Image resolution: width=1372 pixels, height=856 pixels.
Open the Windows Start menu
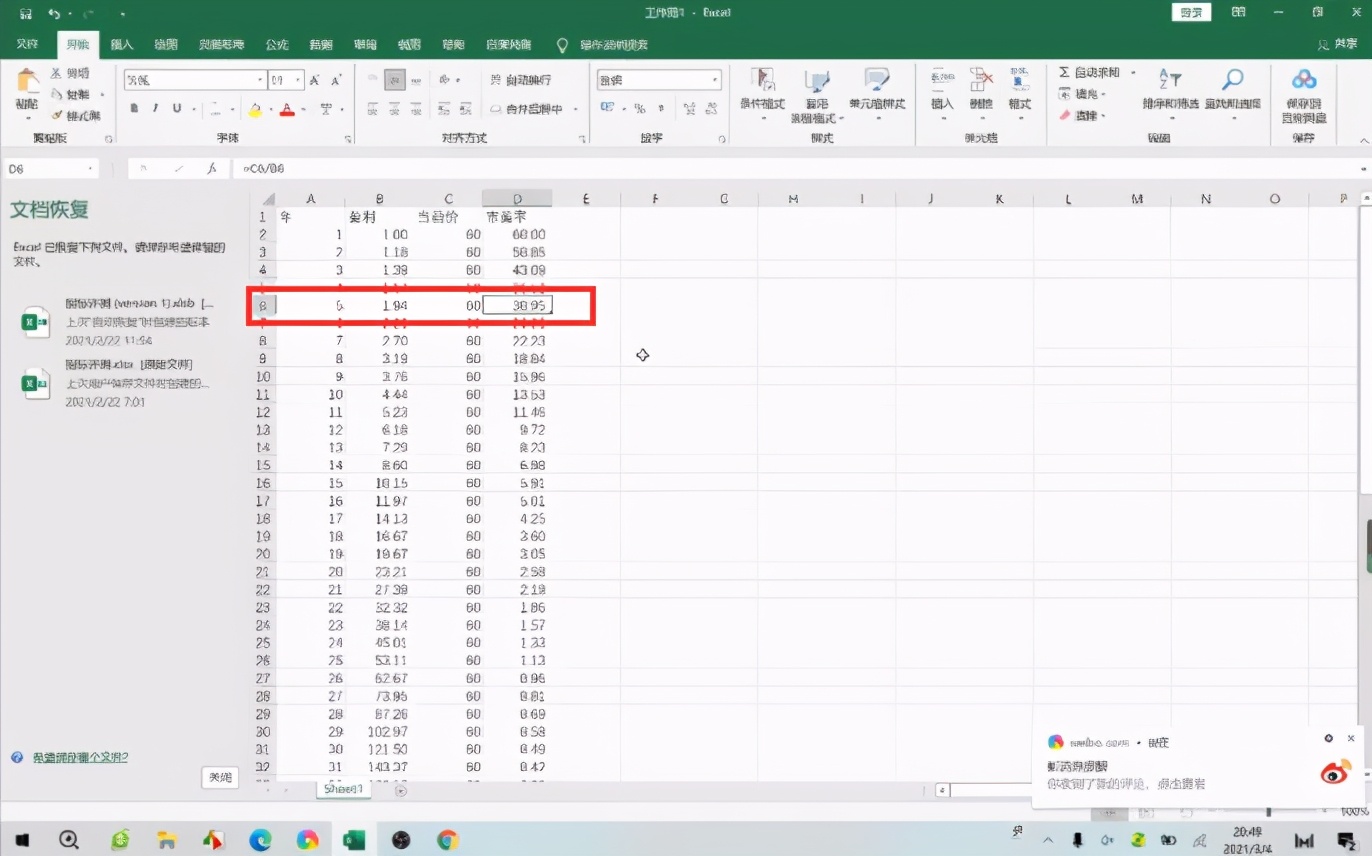[22, 840]
